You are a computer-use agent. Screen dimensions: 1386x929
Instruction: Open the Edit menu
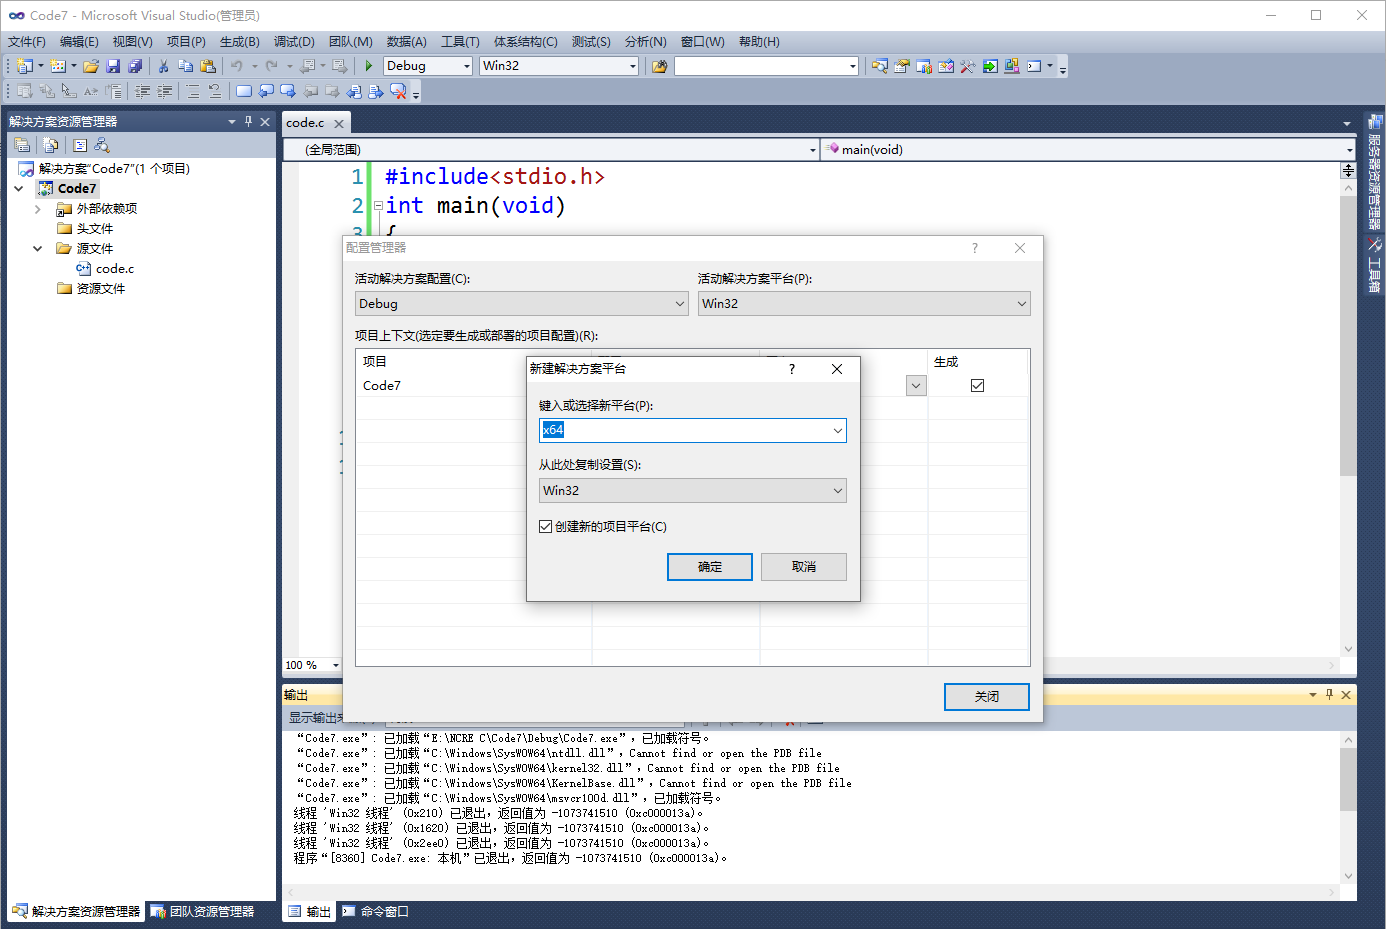(x=79, y=41)
